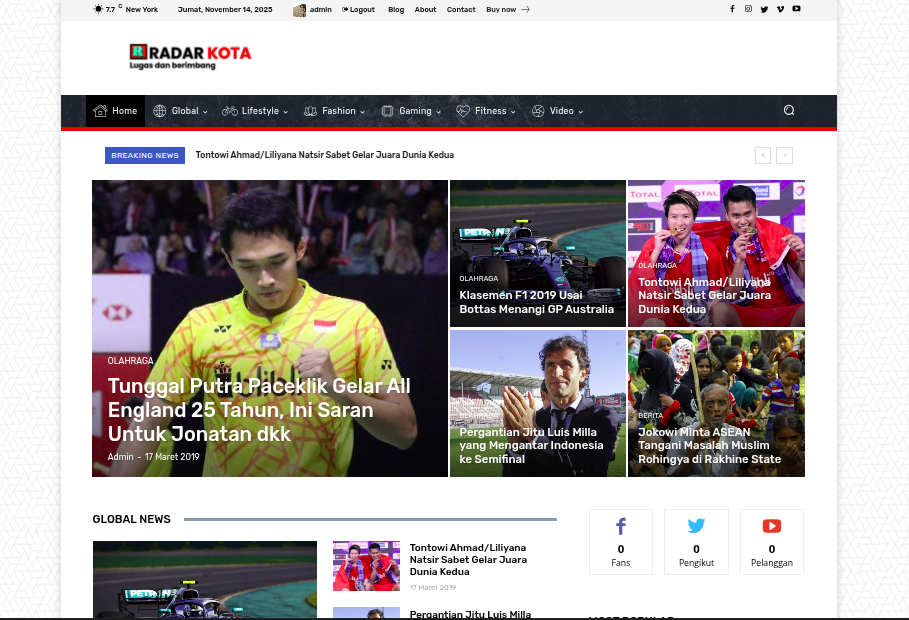This screenshot has width=909, height=620.
Task: Open the Klasemen F1 2019 article thumbnail
Action: [538, 253]
